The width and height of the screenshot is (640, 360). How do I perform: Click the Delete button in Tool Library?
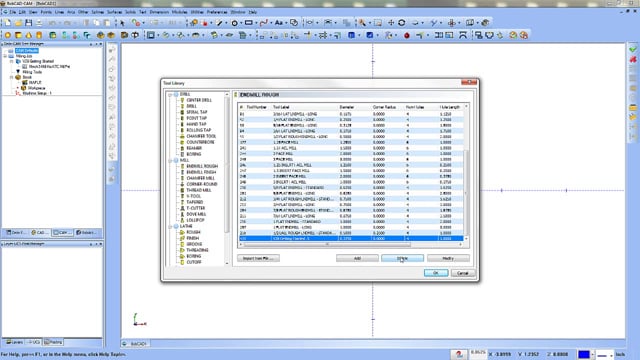point(402,258)
